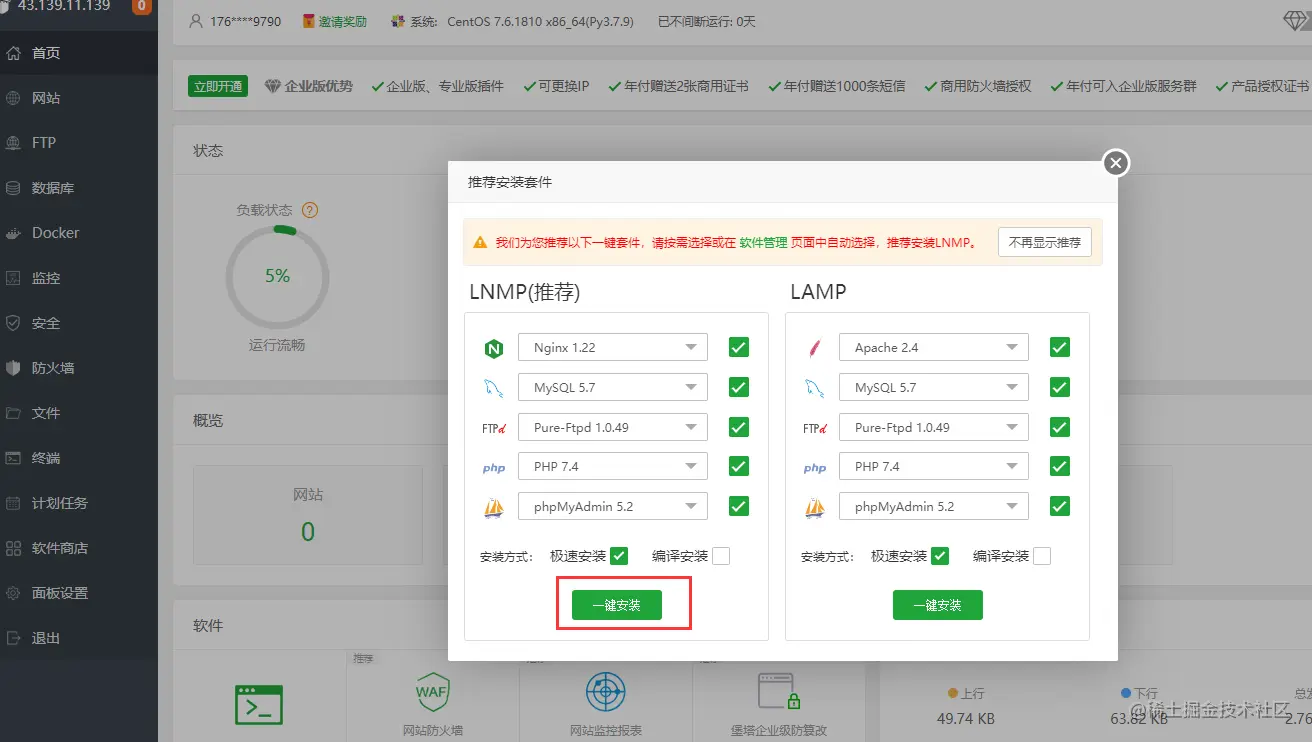
Task: Click the 文件 folder icon in sidebar
Action: click(x=13, y=413)
